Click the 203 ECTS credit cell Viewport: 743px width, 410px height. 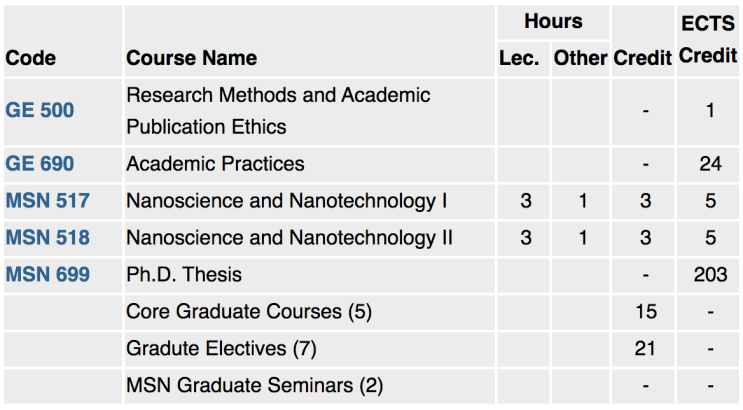[710, 275]
